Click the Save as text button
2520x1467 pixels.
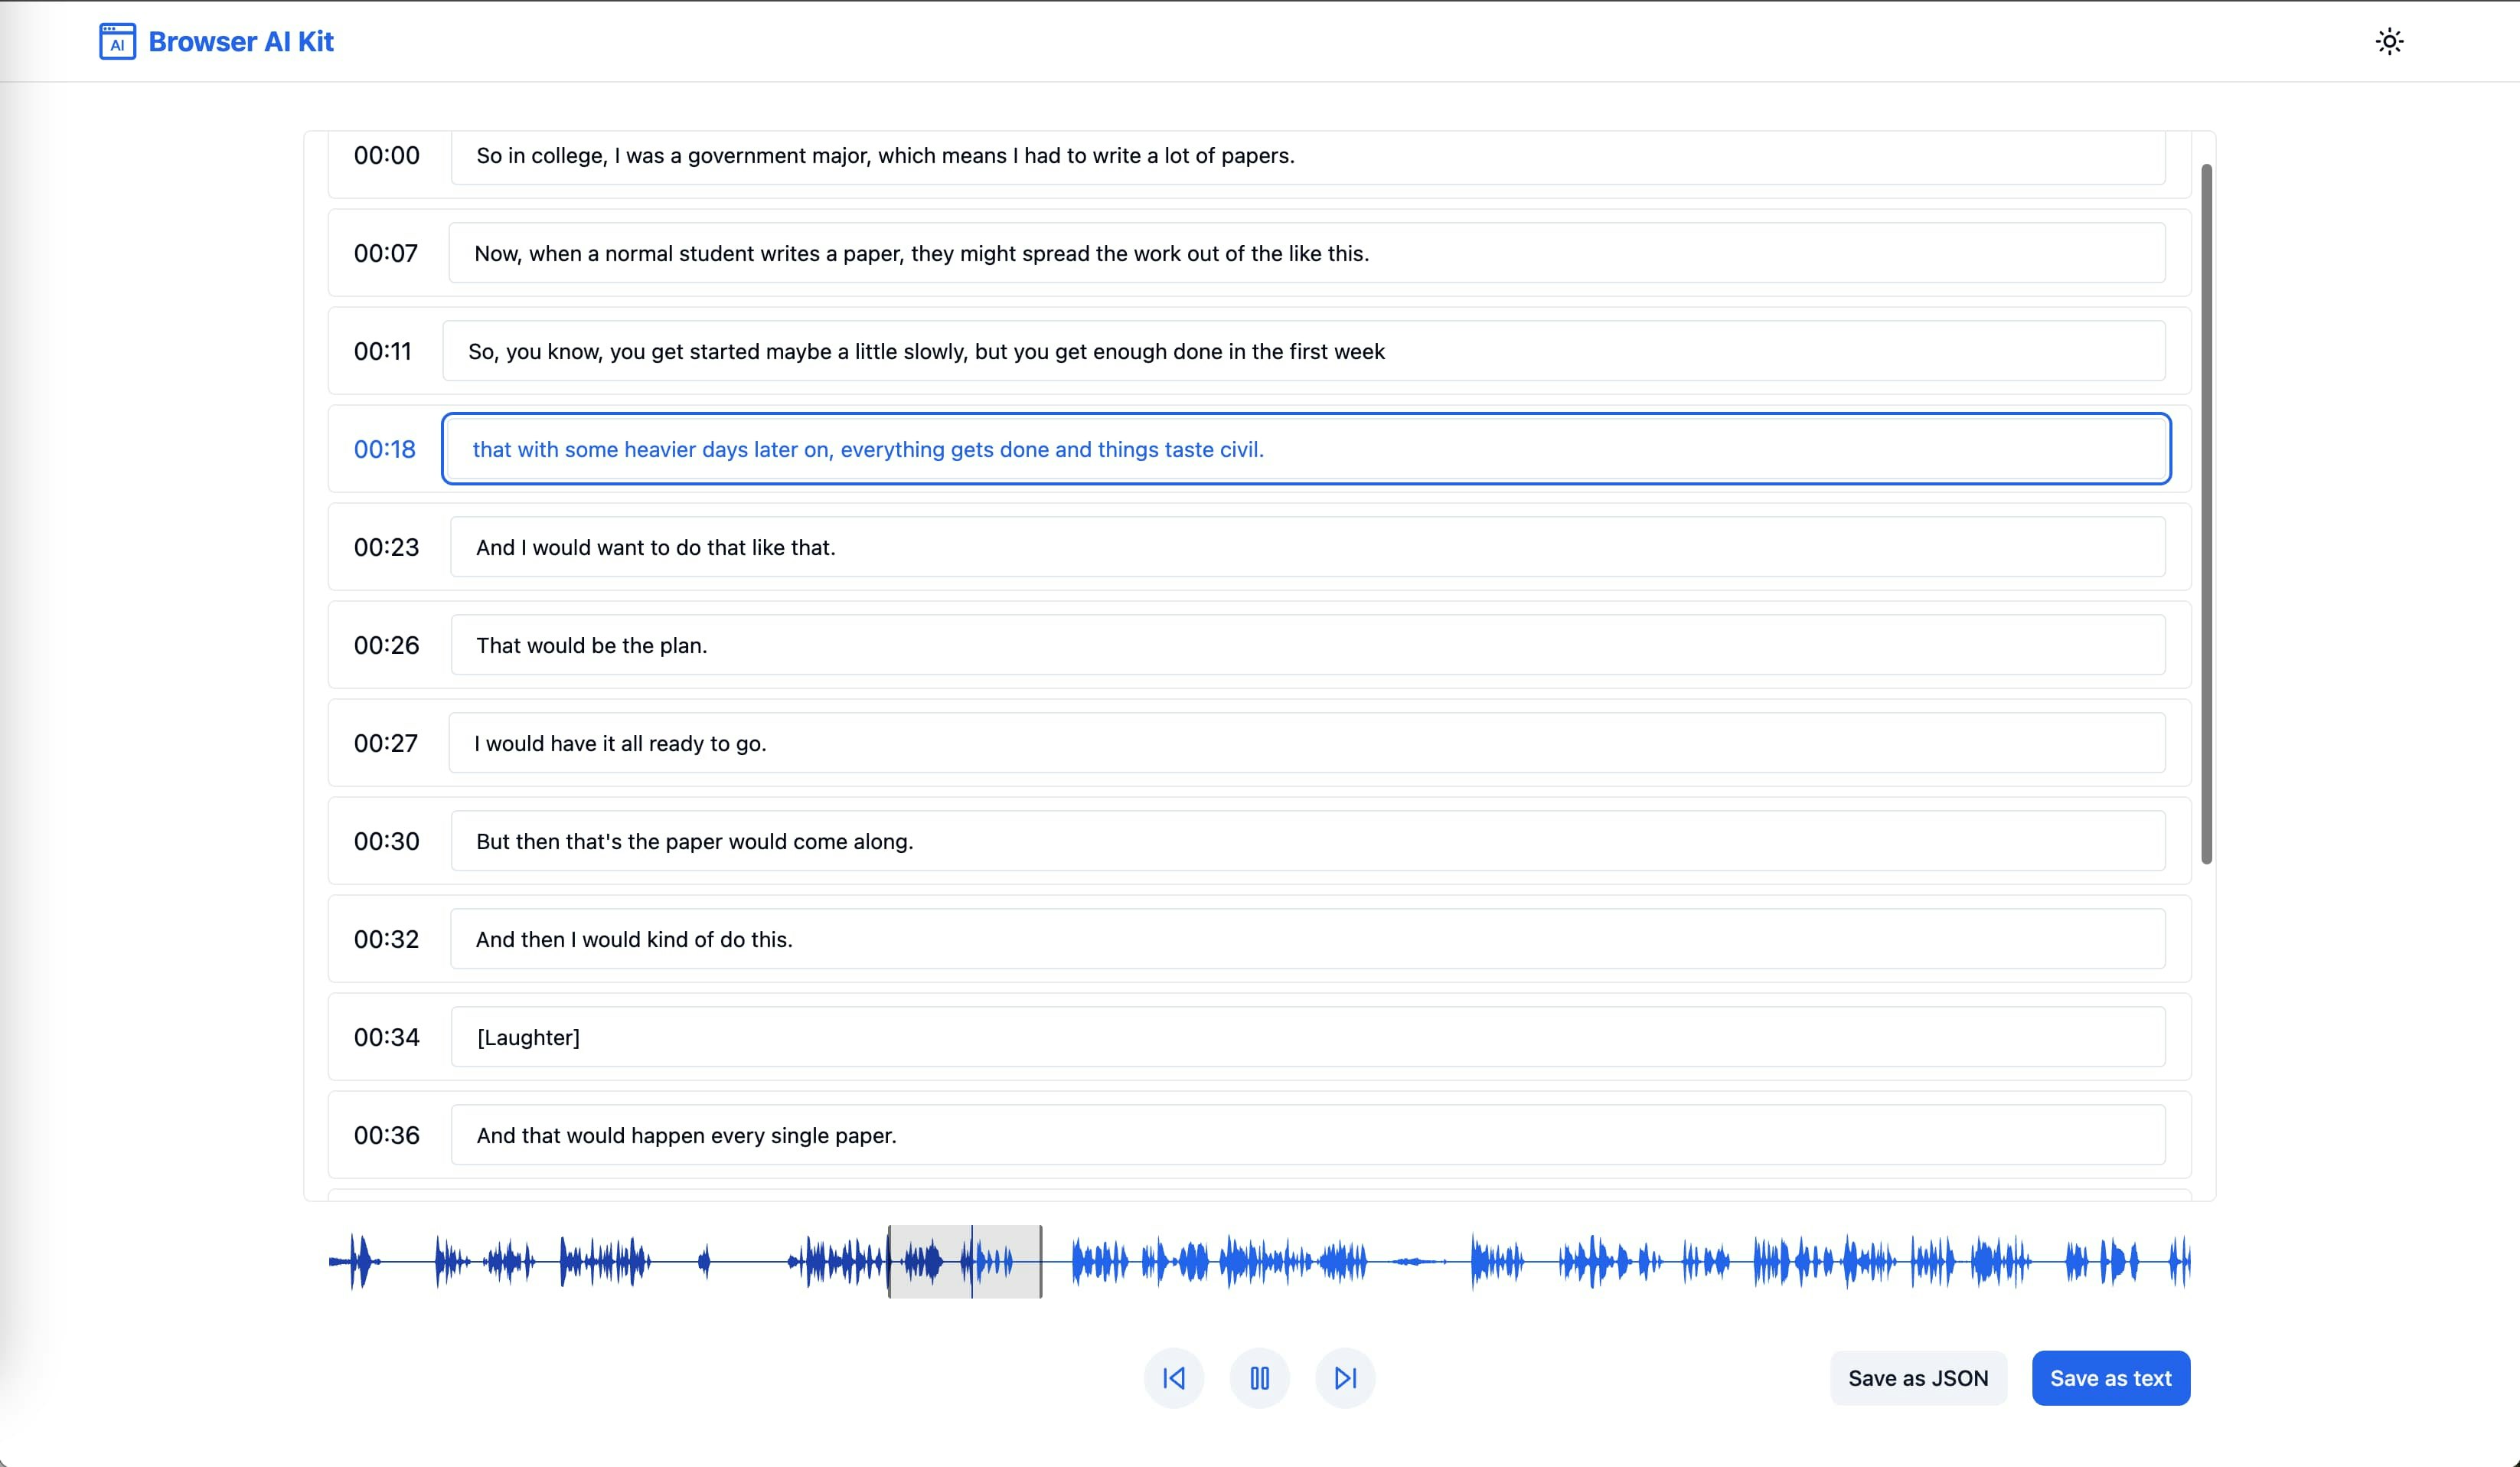click(2110, 1378)
